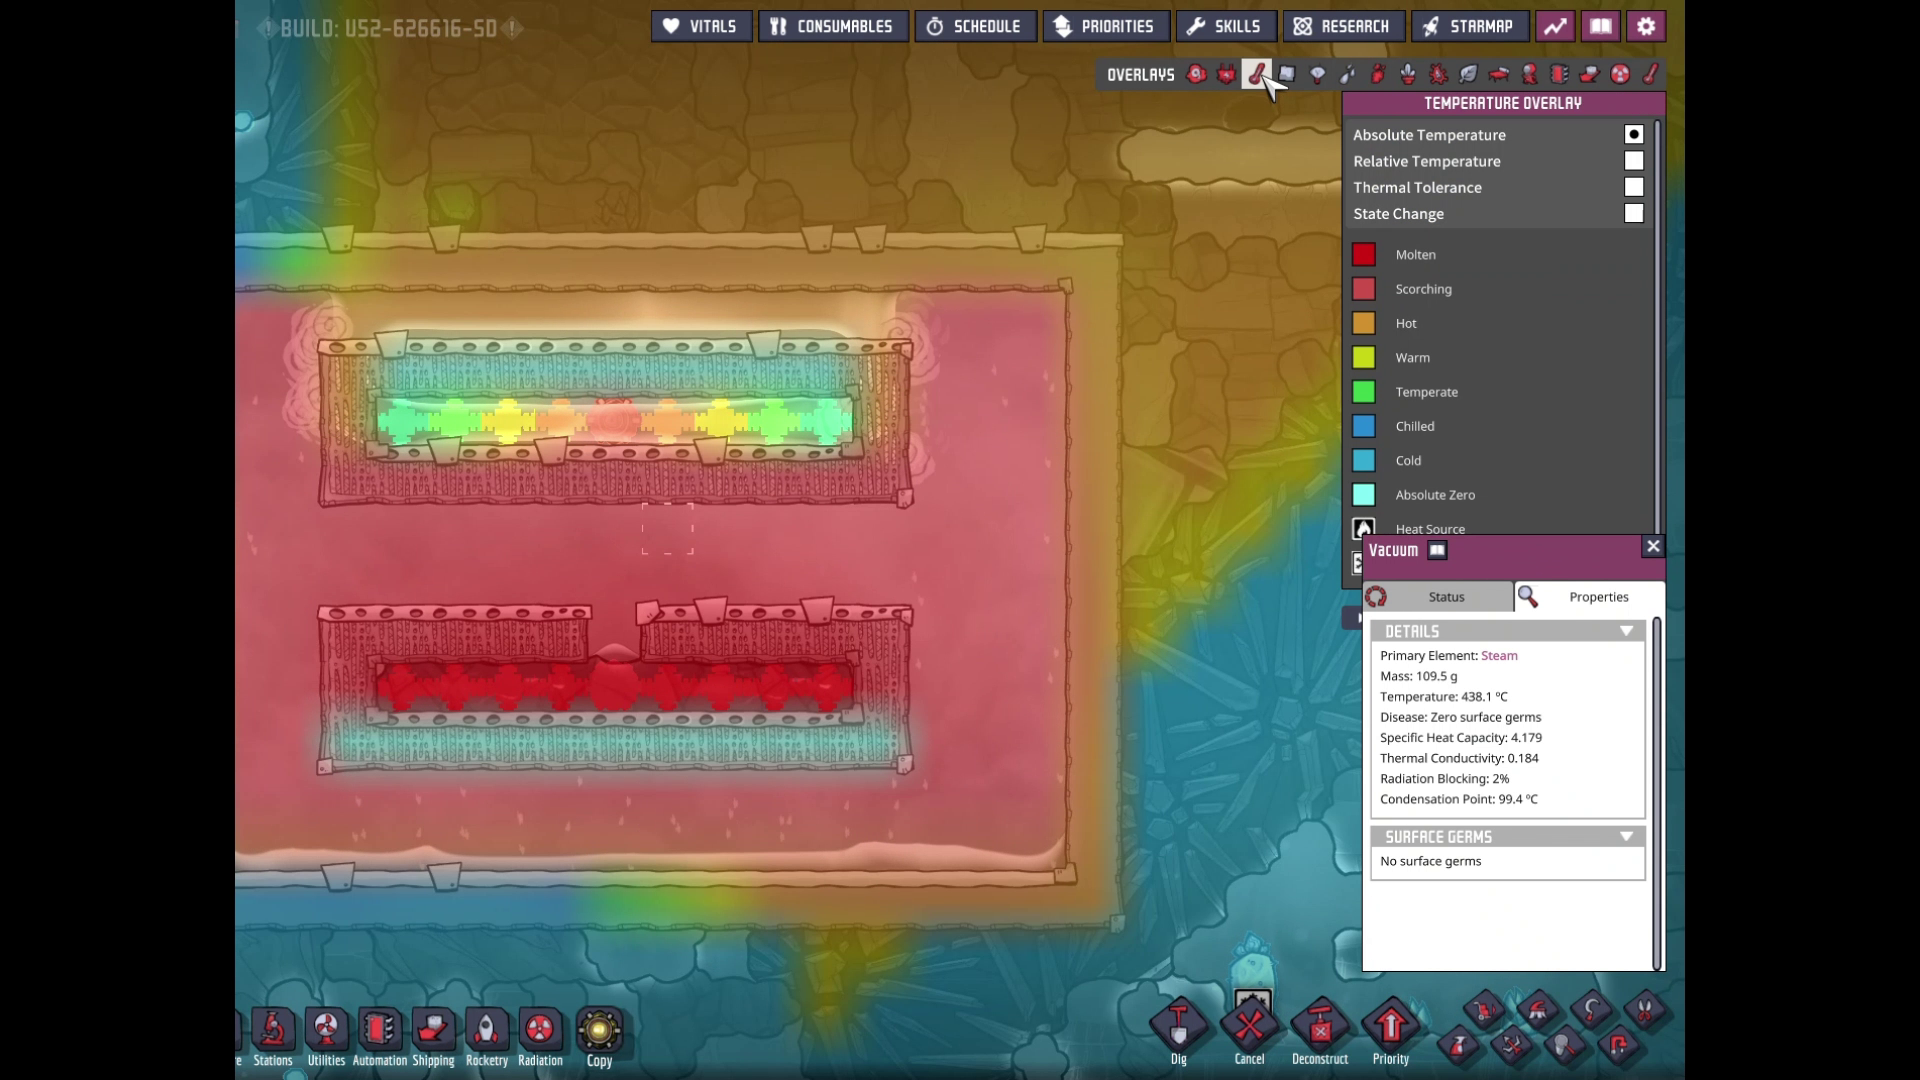Image resolution: width=1920 pixels, height=1080 pixels.
Task: Open the Starmap screen
Action: pos(1469,26)
